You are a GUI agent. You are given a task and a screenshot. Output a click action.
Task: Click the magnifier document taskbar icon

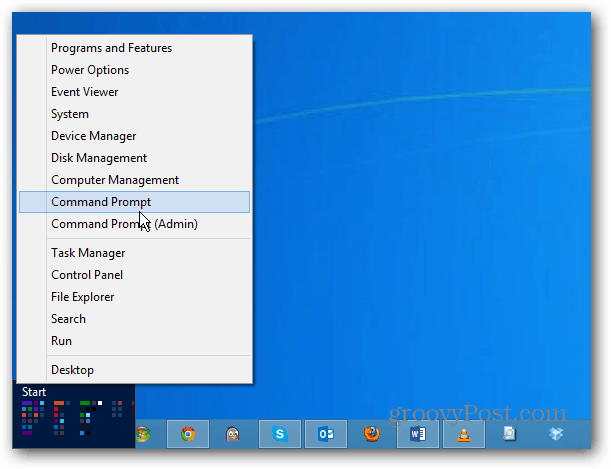click(x=509, y=434)
